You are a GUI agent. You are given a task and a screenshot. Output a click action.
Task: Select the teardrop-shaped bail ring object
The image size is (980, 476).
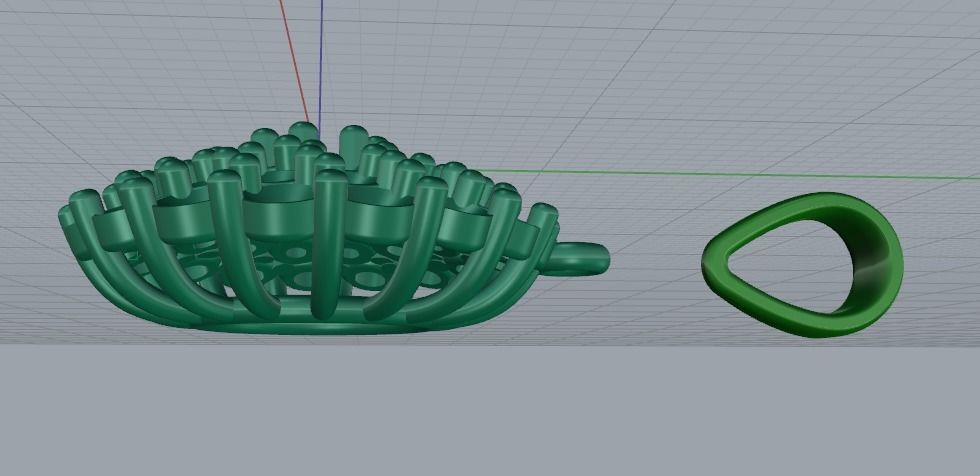(802, 265)
